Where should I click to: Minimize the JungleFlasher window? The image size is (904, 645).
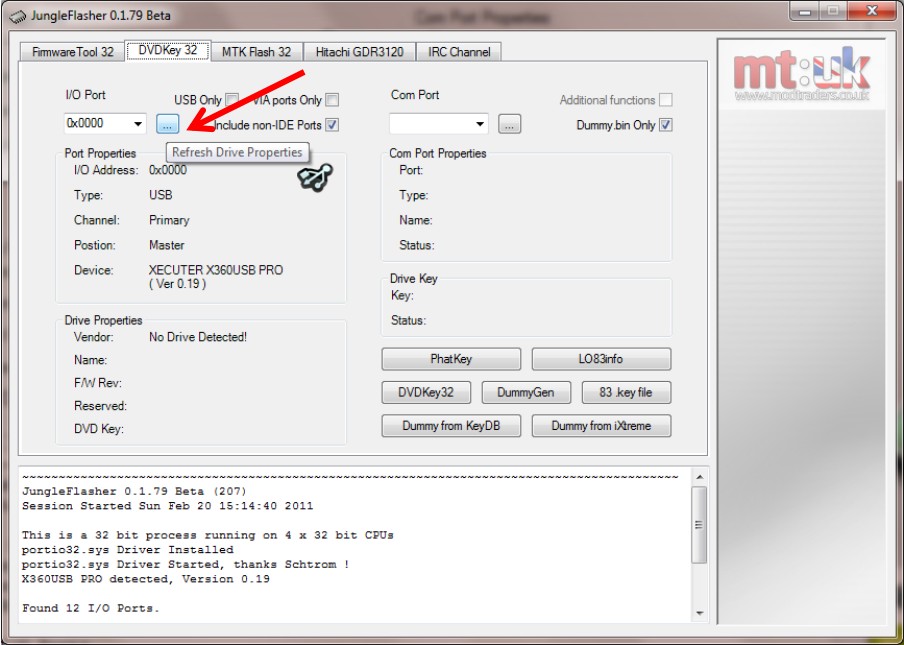tap(804, 12)
